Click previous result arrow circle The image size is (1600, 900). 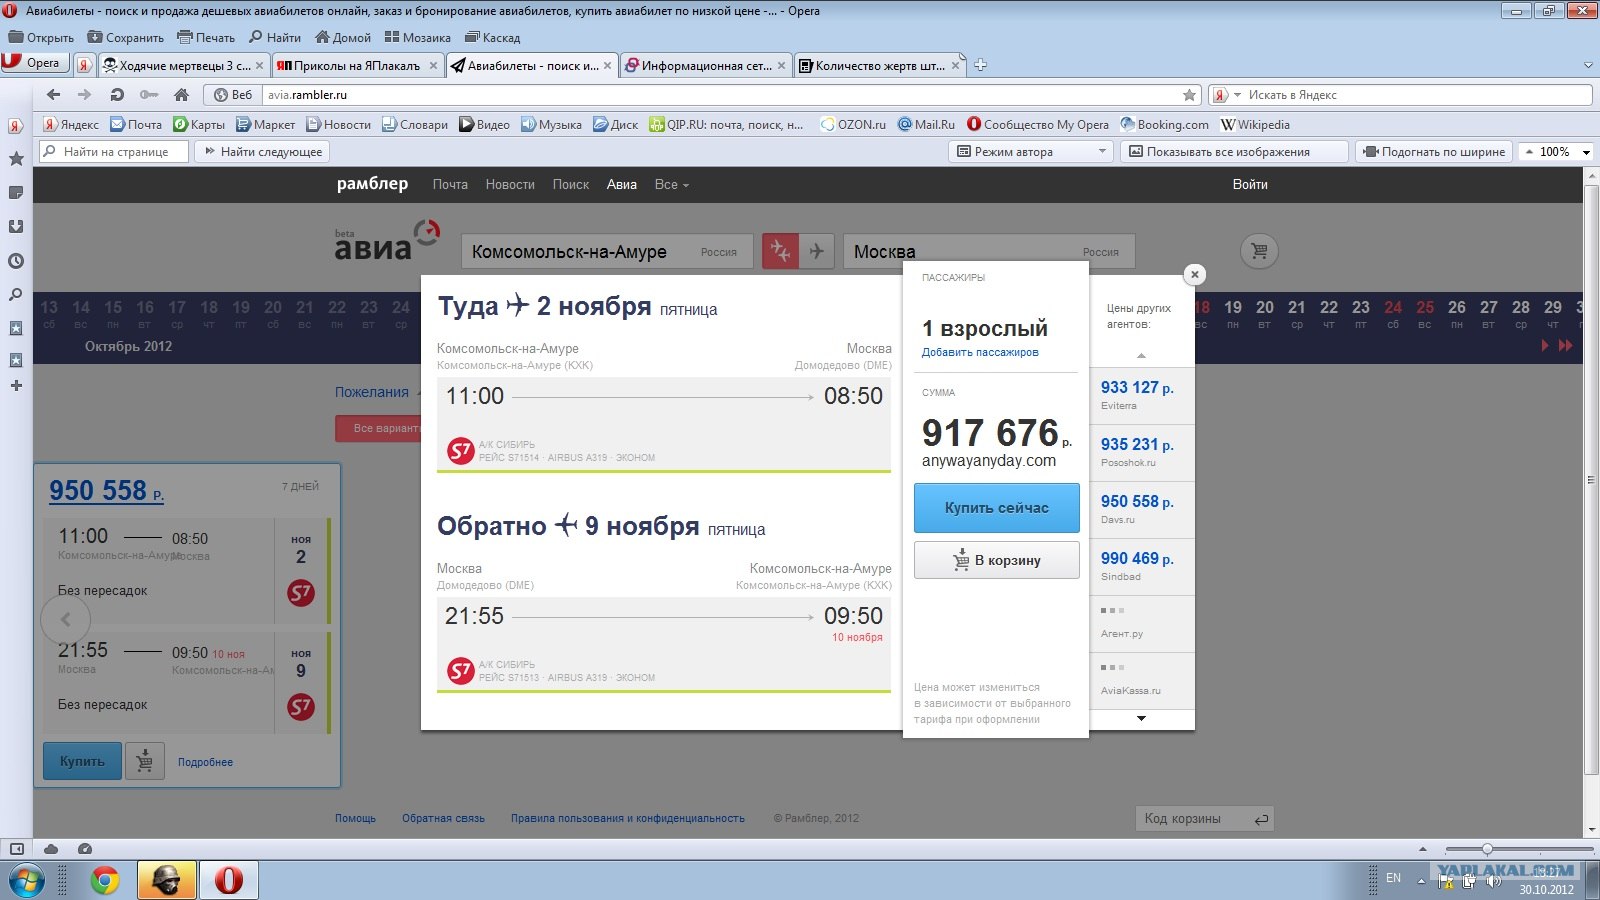pos(65,619)
